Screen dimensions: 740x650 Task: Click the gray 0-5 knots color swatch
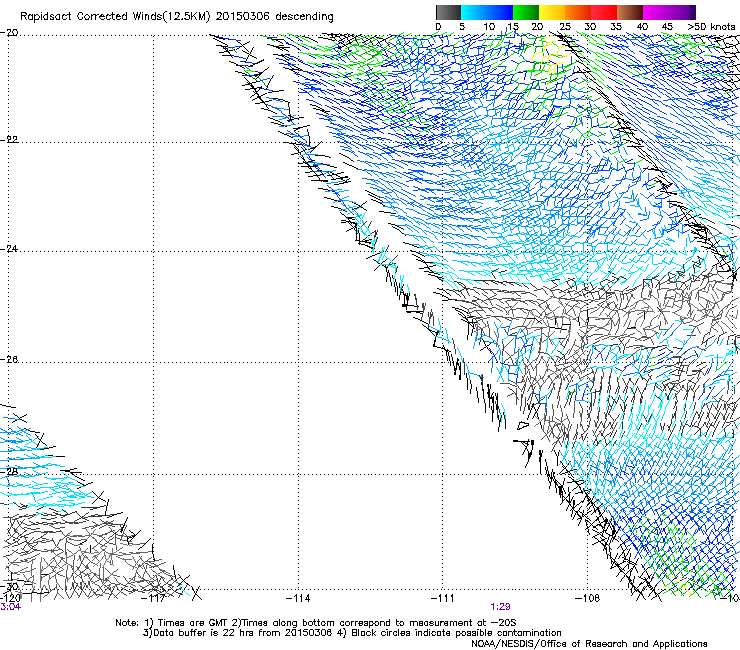point(448,12)
